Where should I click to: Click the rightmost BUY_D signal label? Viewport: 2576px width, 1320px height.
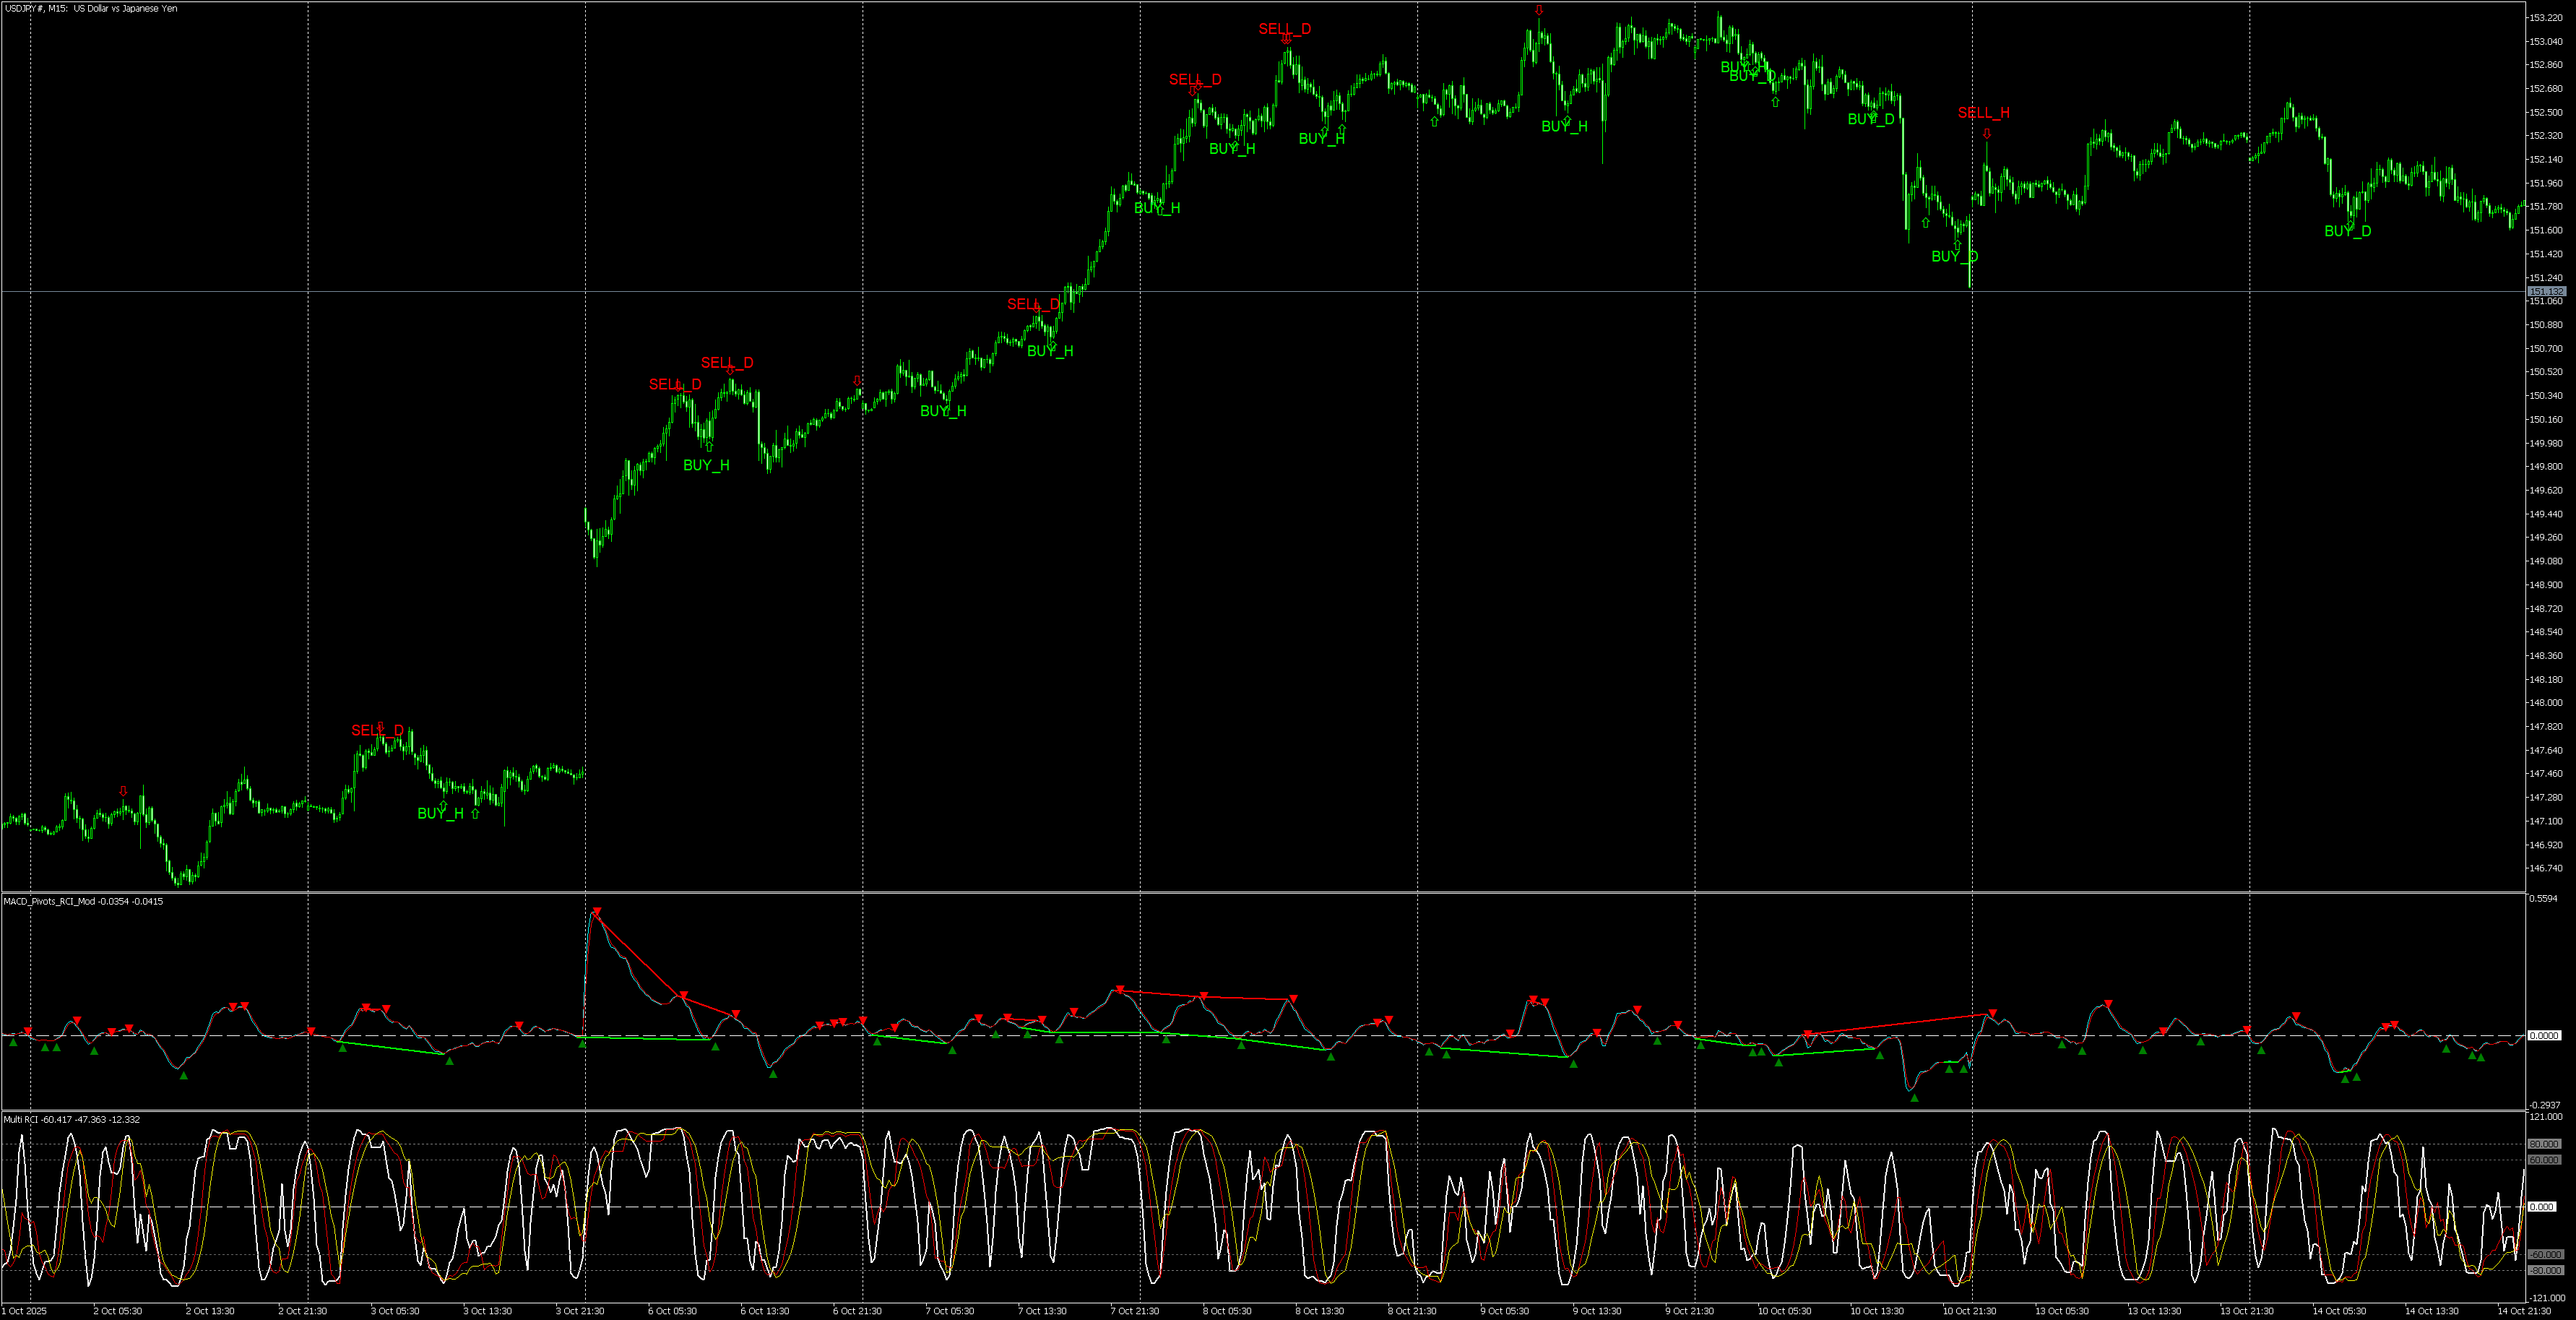(2347, 231)
